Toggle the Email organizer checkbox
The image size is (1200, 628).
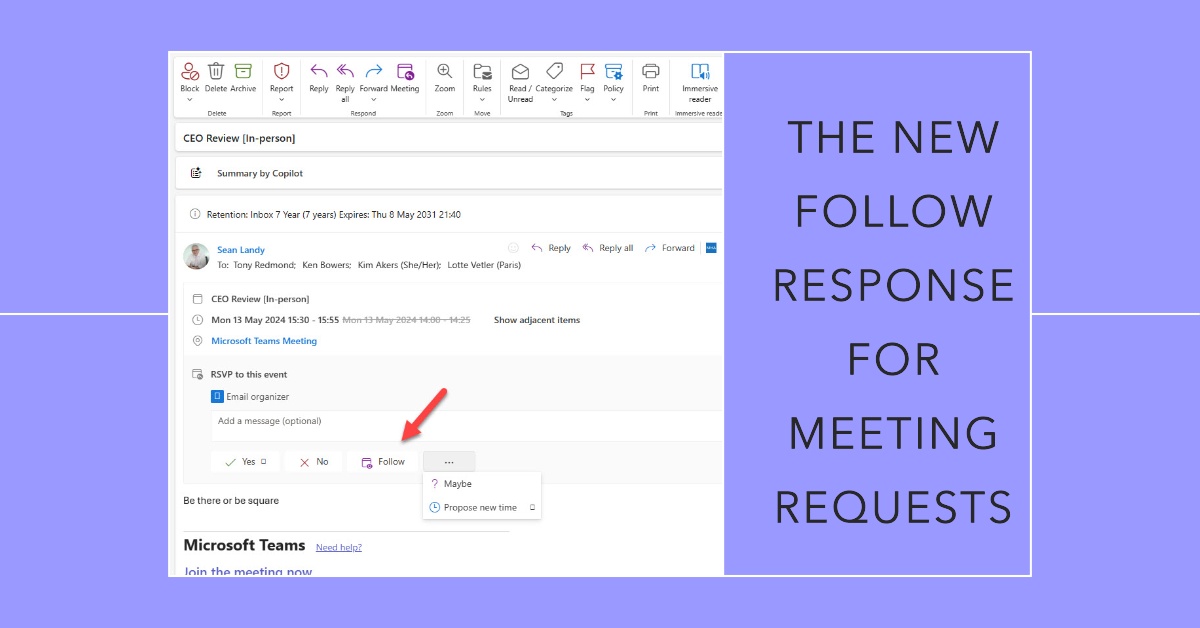(218, 397)
